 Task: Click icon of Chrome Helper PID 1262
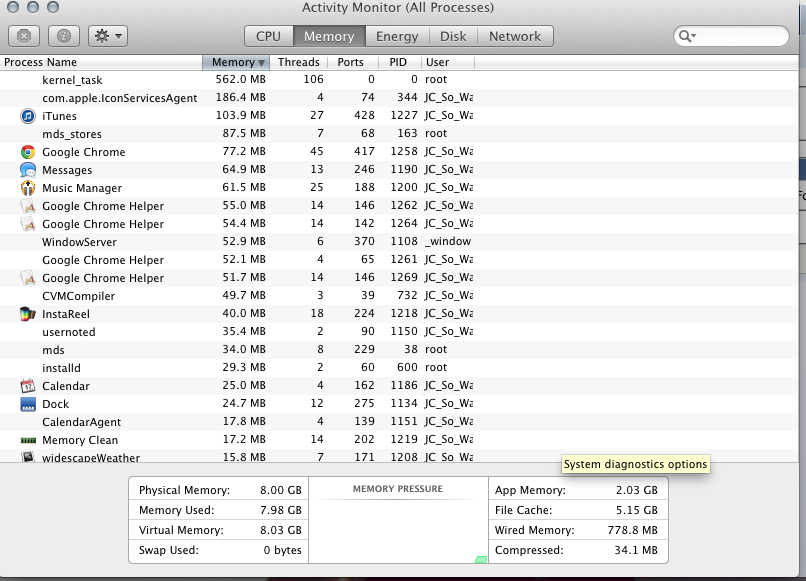click(28, 206)
